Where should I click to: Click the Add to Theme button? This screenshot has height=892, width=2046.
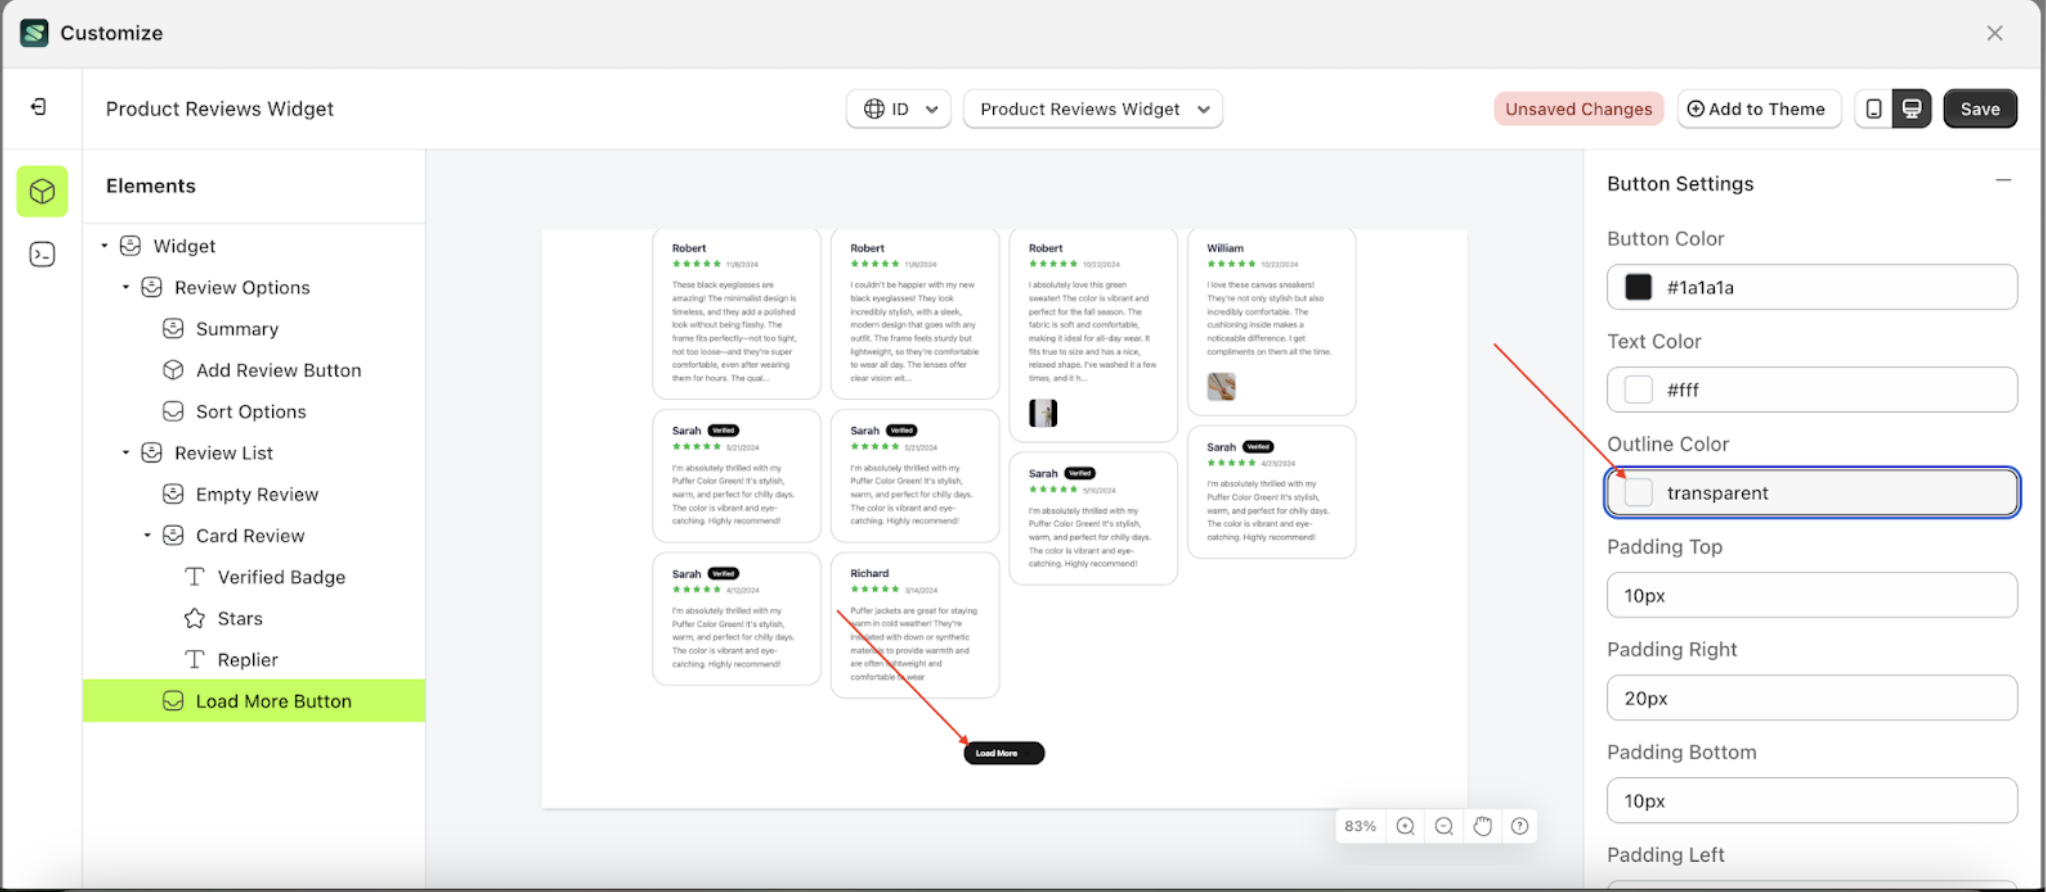coord(1756,109)
